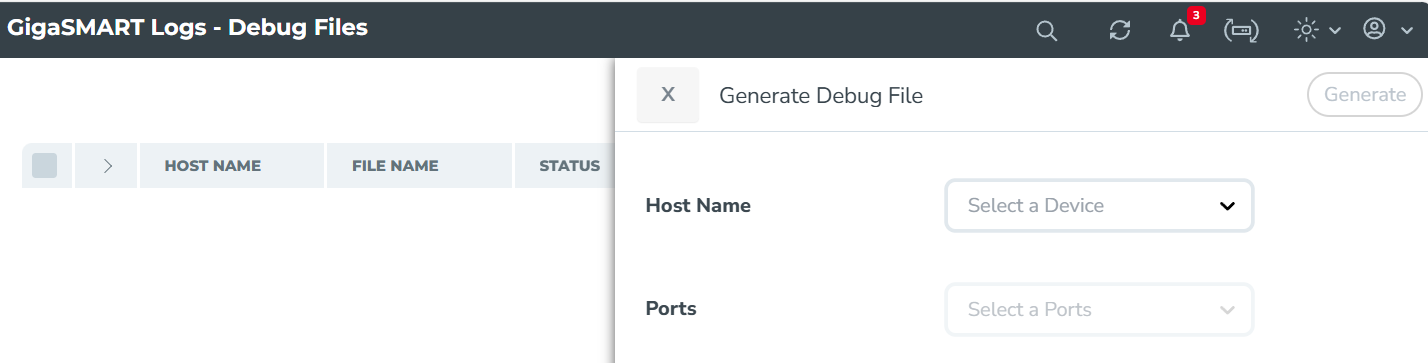Click the GigaSMART Logs - Debug Files title
Viewport: 1428px width, 363px height.
click(x=188, y=28)
